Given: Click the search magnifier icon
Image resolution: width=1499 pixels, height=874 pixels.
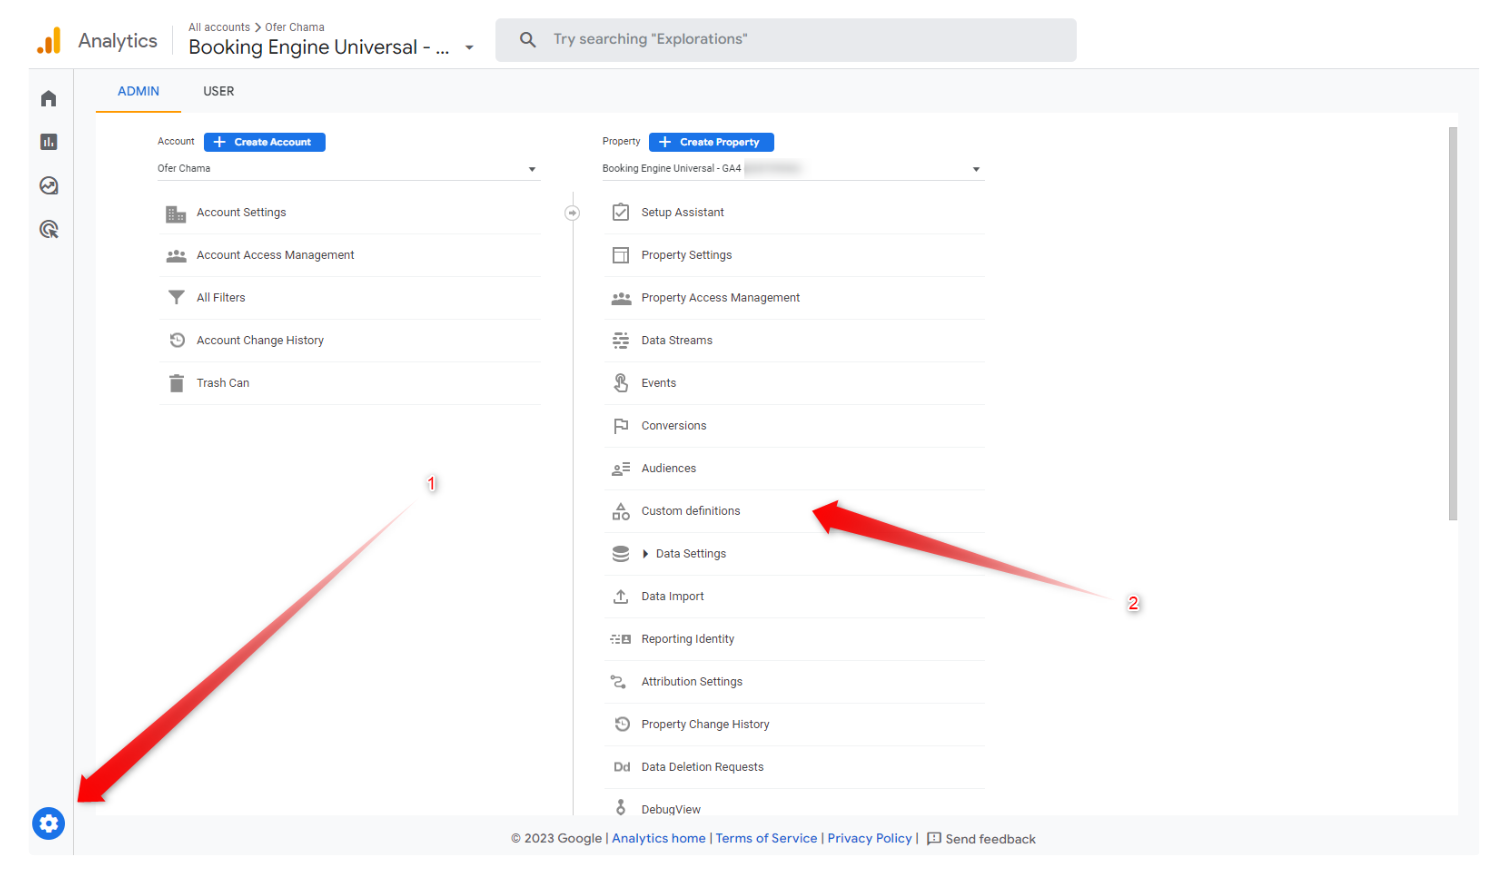Looking at the screenshot, I should (528, 40).
